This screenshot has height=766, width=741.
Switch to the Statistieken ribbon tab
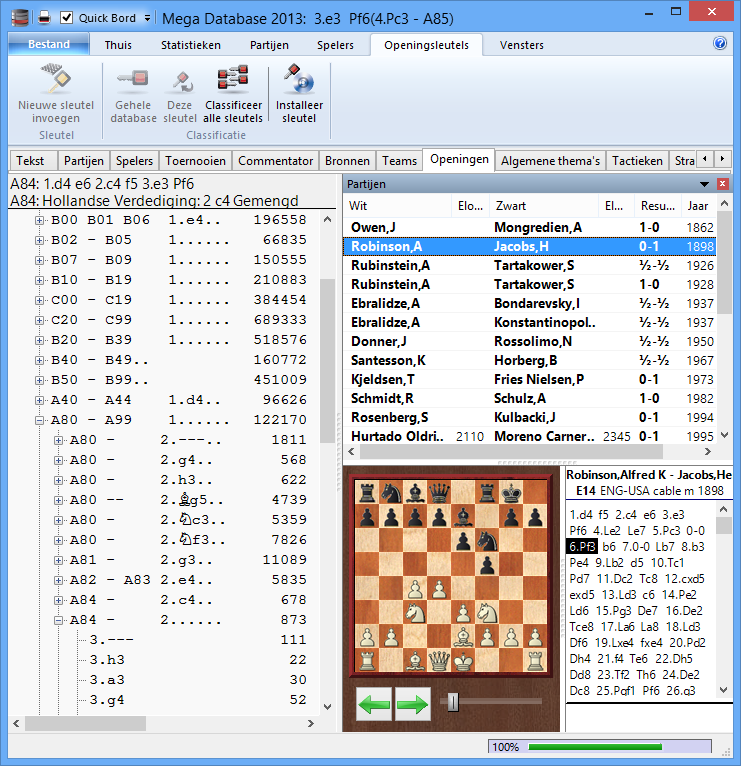pos(192,45)
